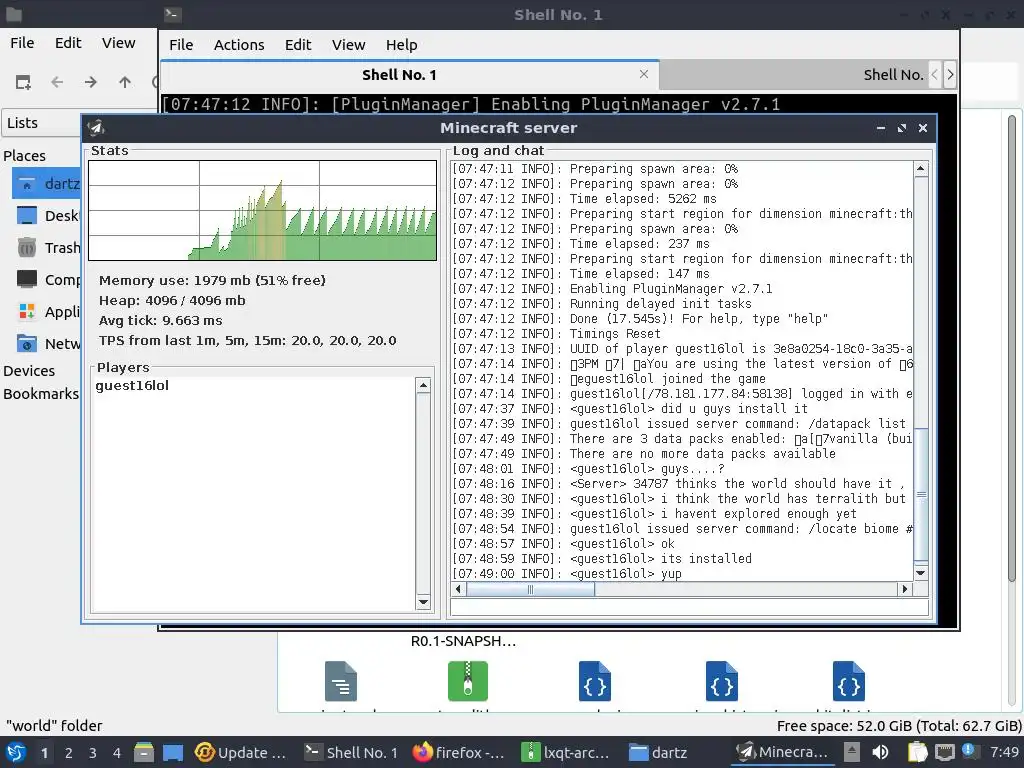Click Players list scrollbar down arrow
Image resolution: width=1024 pixels, height=768 pixels.
coord(423,602)
